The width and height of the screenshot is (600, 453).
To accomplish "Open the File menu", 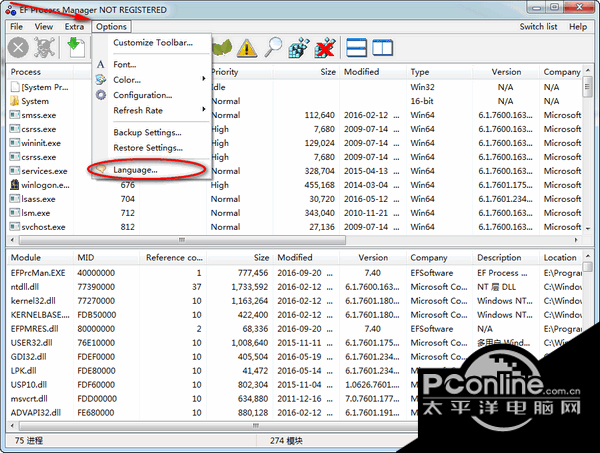I will [16, 26].
